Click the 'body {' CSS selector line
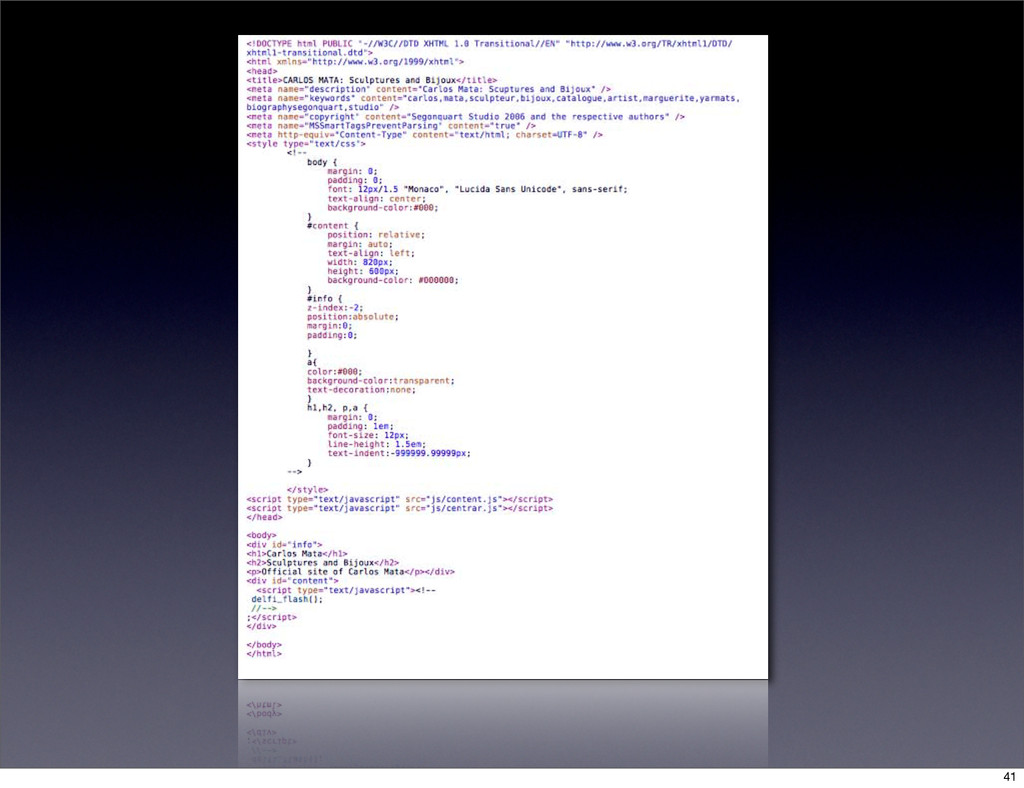Image resolution: width=1024 pixels, height=788 pixels. pyautogui.click(x=322, y=162)
